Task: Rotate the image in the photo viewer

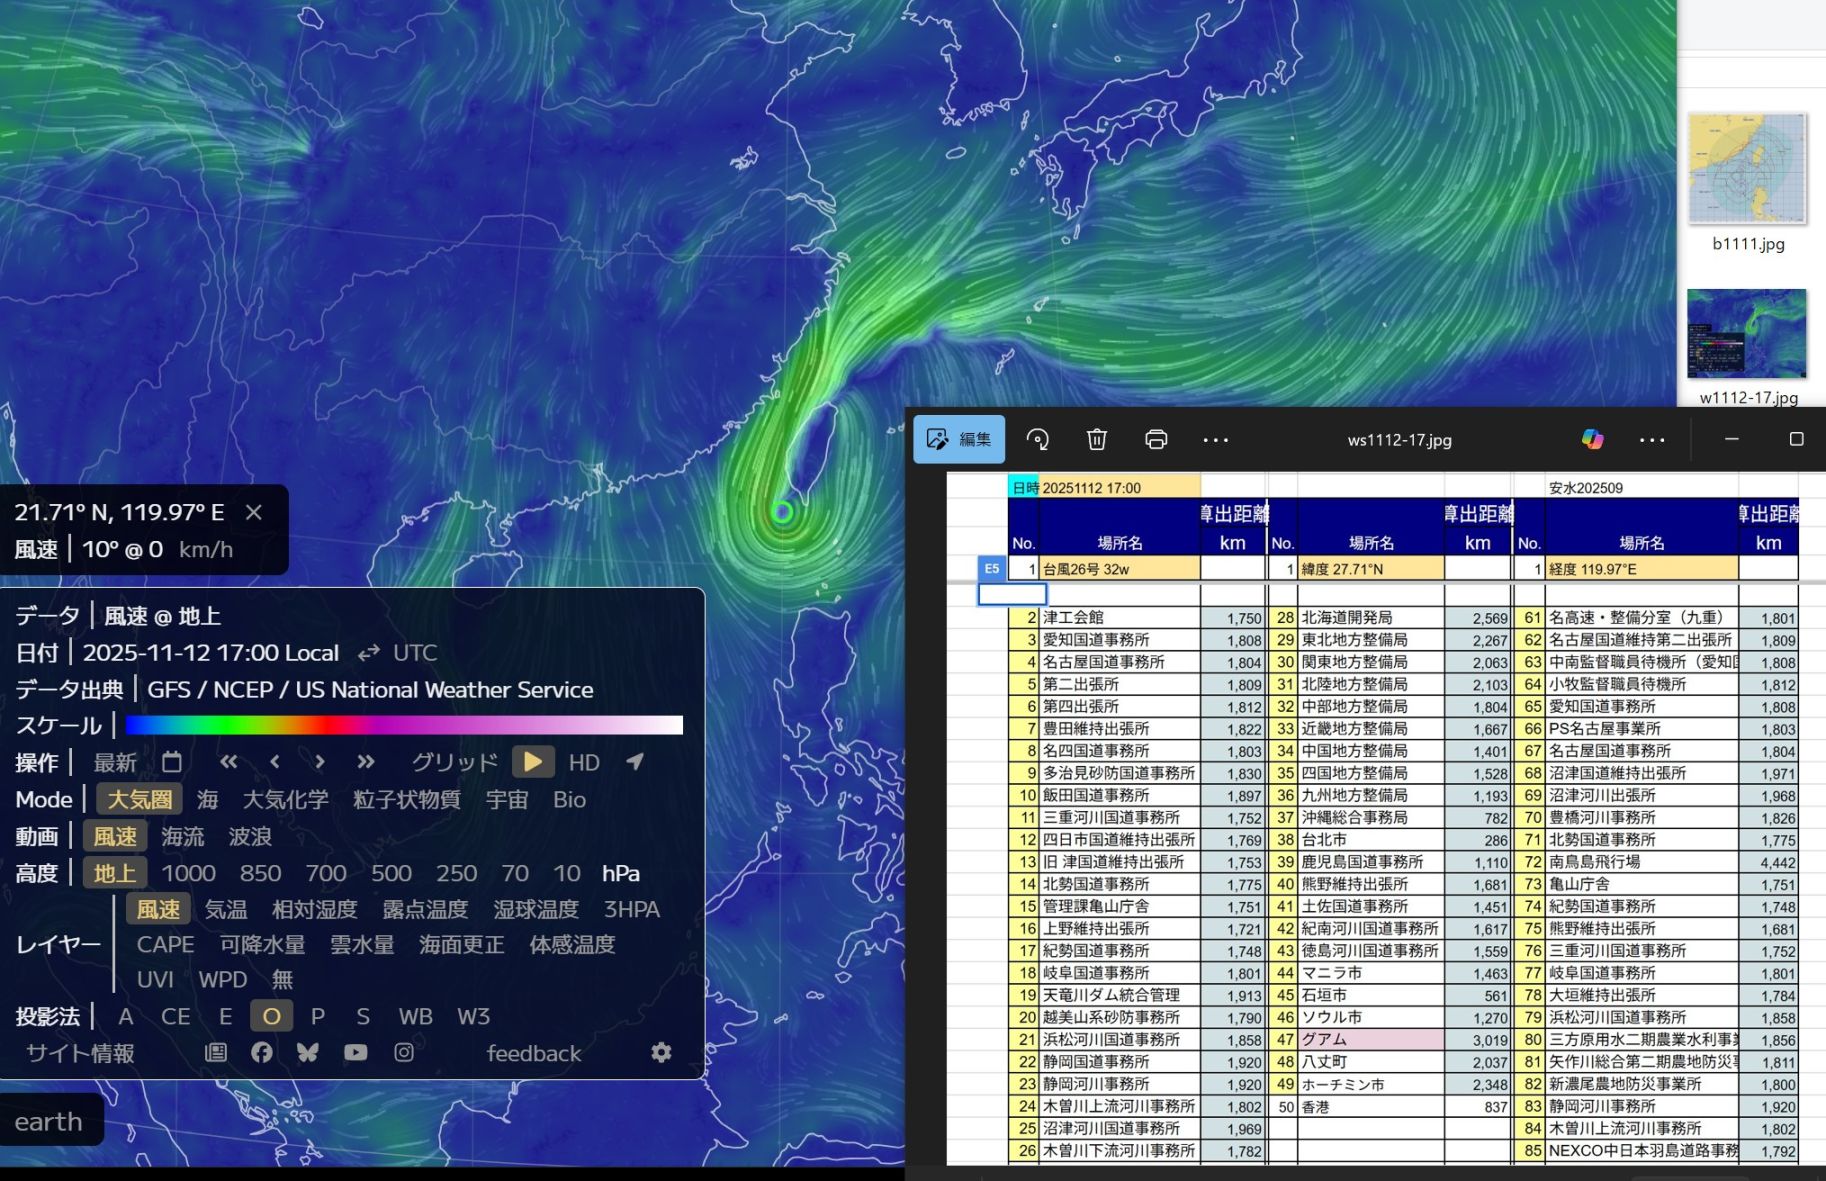Action: [1038, 440]
